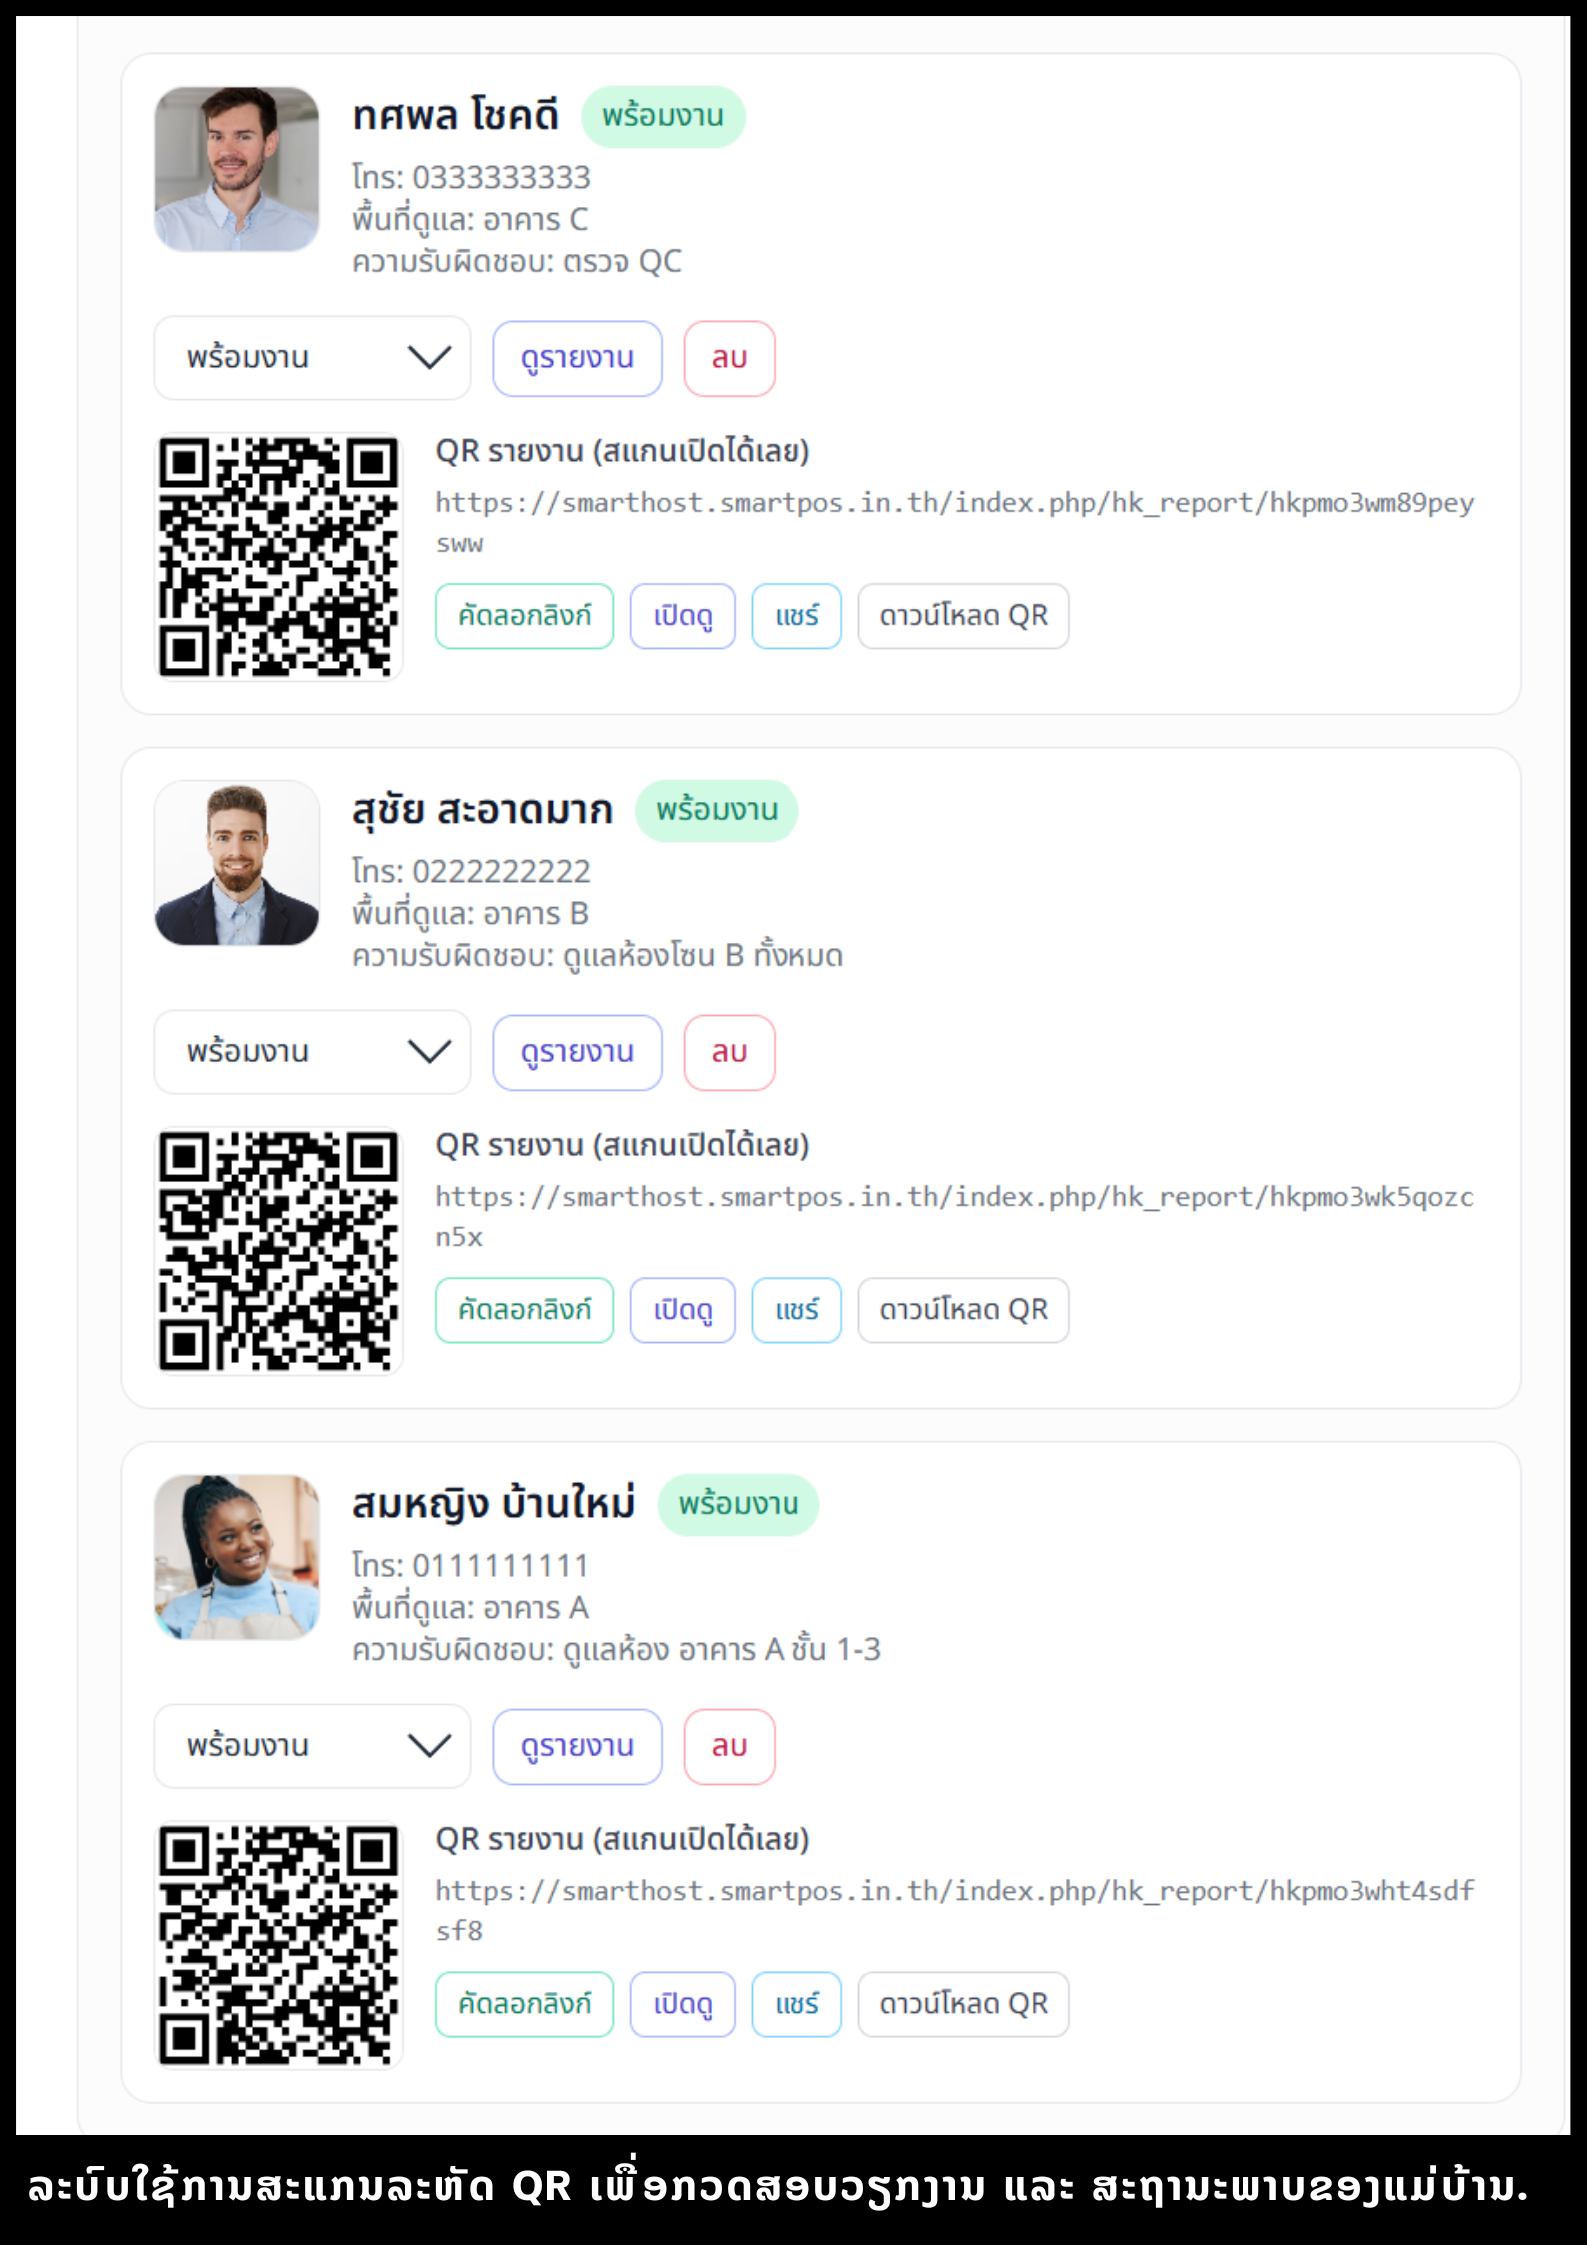Viewport: 1587px width, 2245px height.
Task: Open report URL ending hkpmo3wht4sdfsf8
Action: pos(953,1891)
